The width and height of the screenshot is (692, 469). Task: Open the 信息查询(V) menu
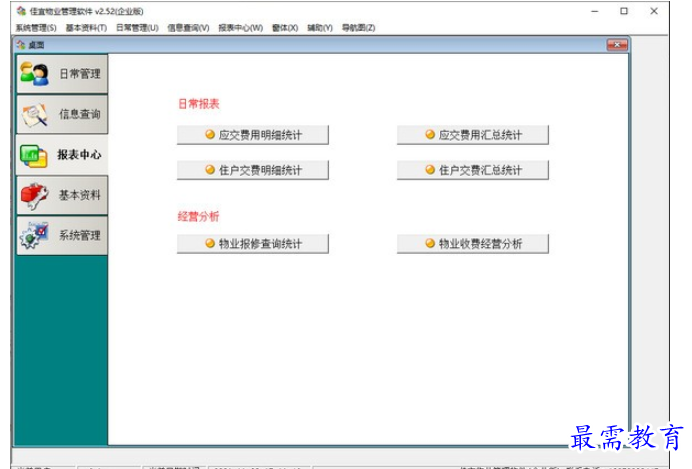pos(188,28)
